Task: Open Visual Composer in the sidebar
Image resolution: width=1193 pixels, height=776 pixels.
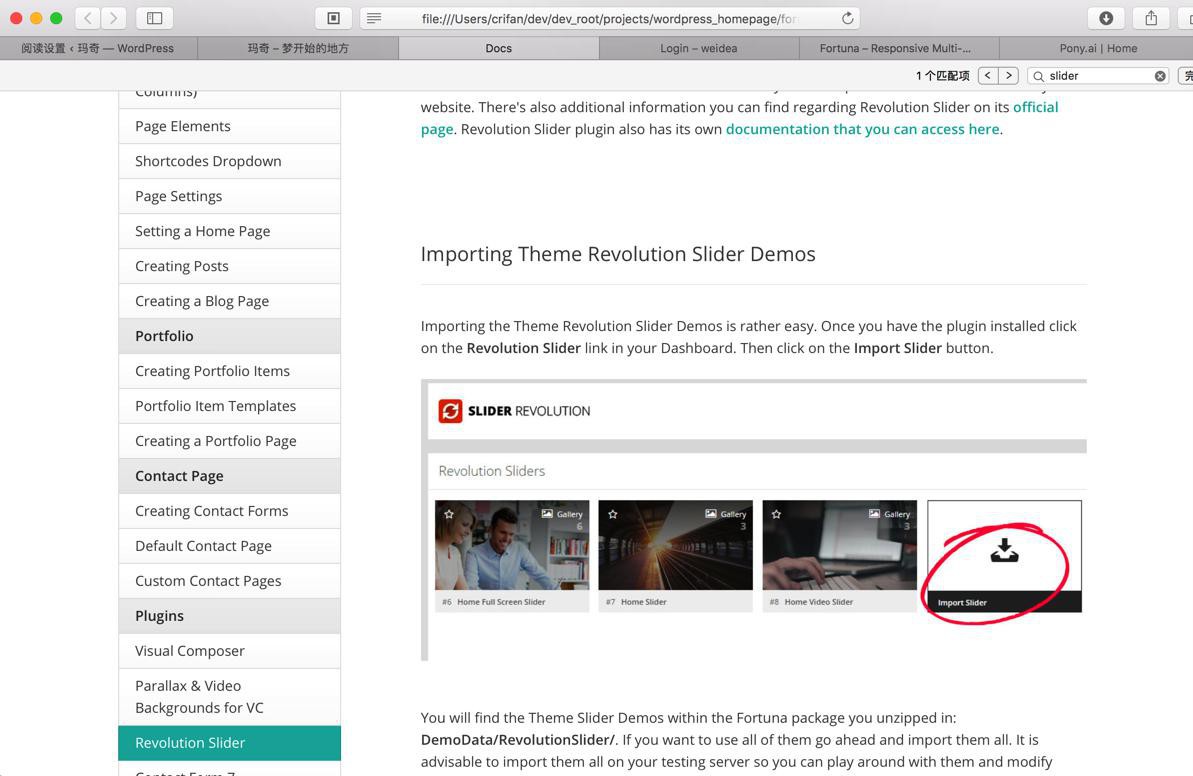Action: [x=230, y=651]
